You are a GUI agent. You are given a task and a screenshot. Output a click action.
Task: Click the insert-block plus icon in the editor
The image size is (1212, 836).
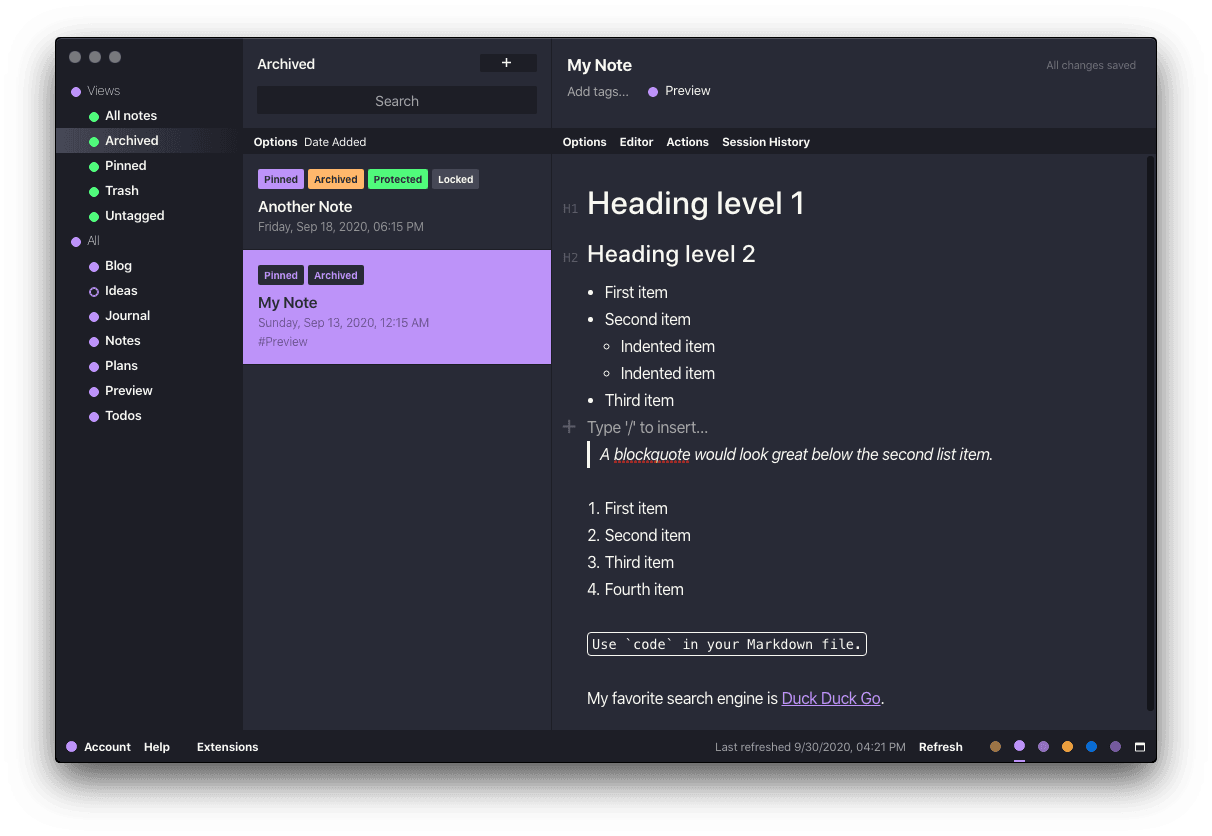pyautogui.click(x=569, y=427)
